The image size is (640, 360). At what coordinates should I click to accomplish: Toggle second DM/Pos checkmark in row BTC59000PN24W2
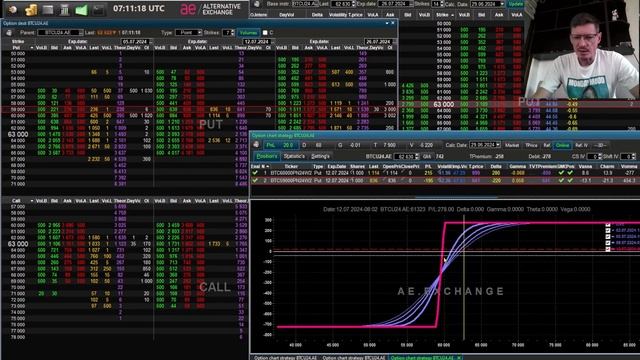click(570, 180)
